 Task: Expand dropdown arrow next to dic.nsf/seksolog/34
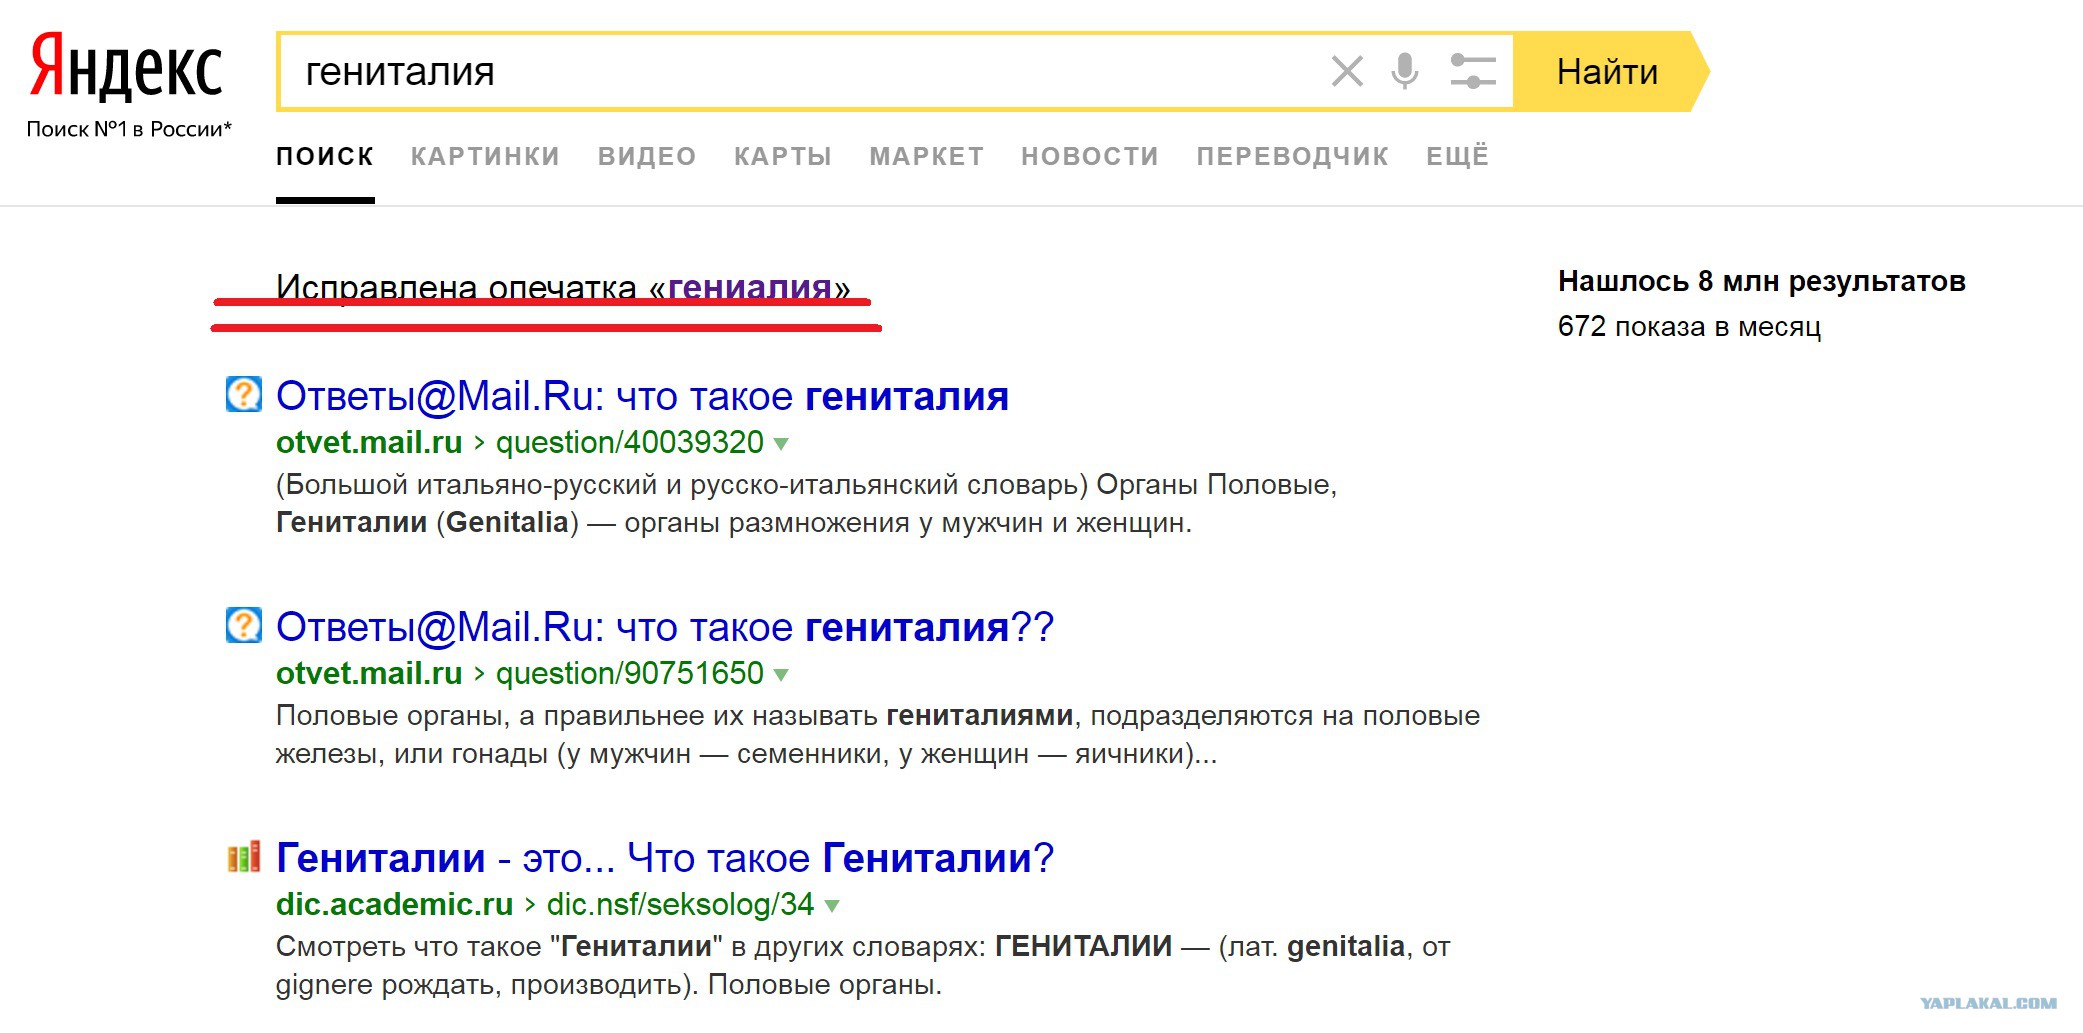pyautogui.click(x=832, y=906)
